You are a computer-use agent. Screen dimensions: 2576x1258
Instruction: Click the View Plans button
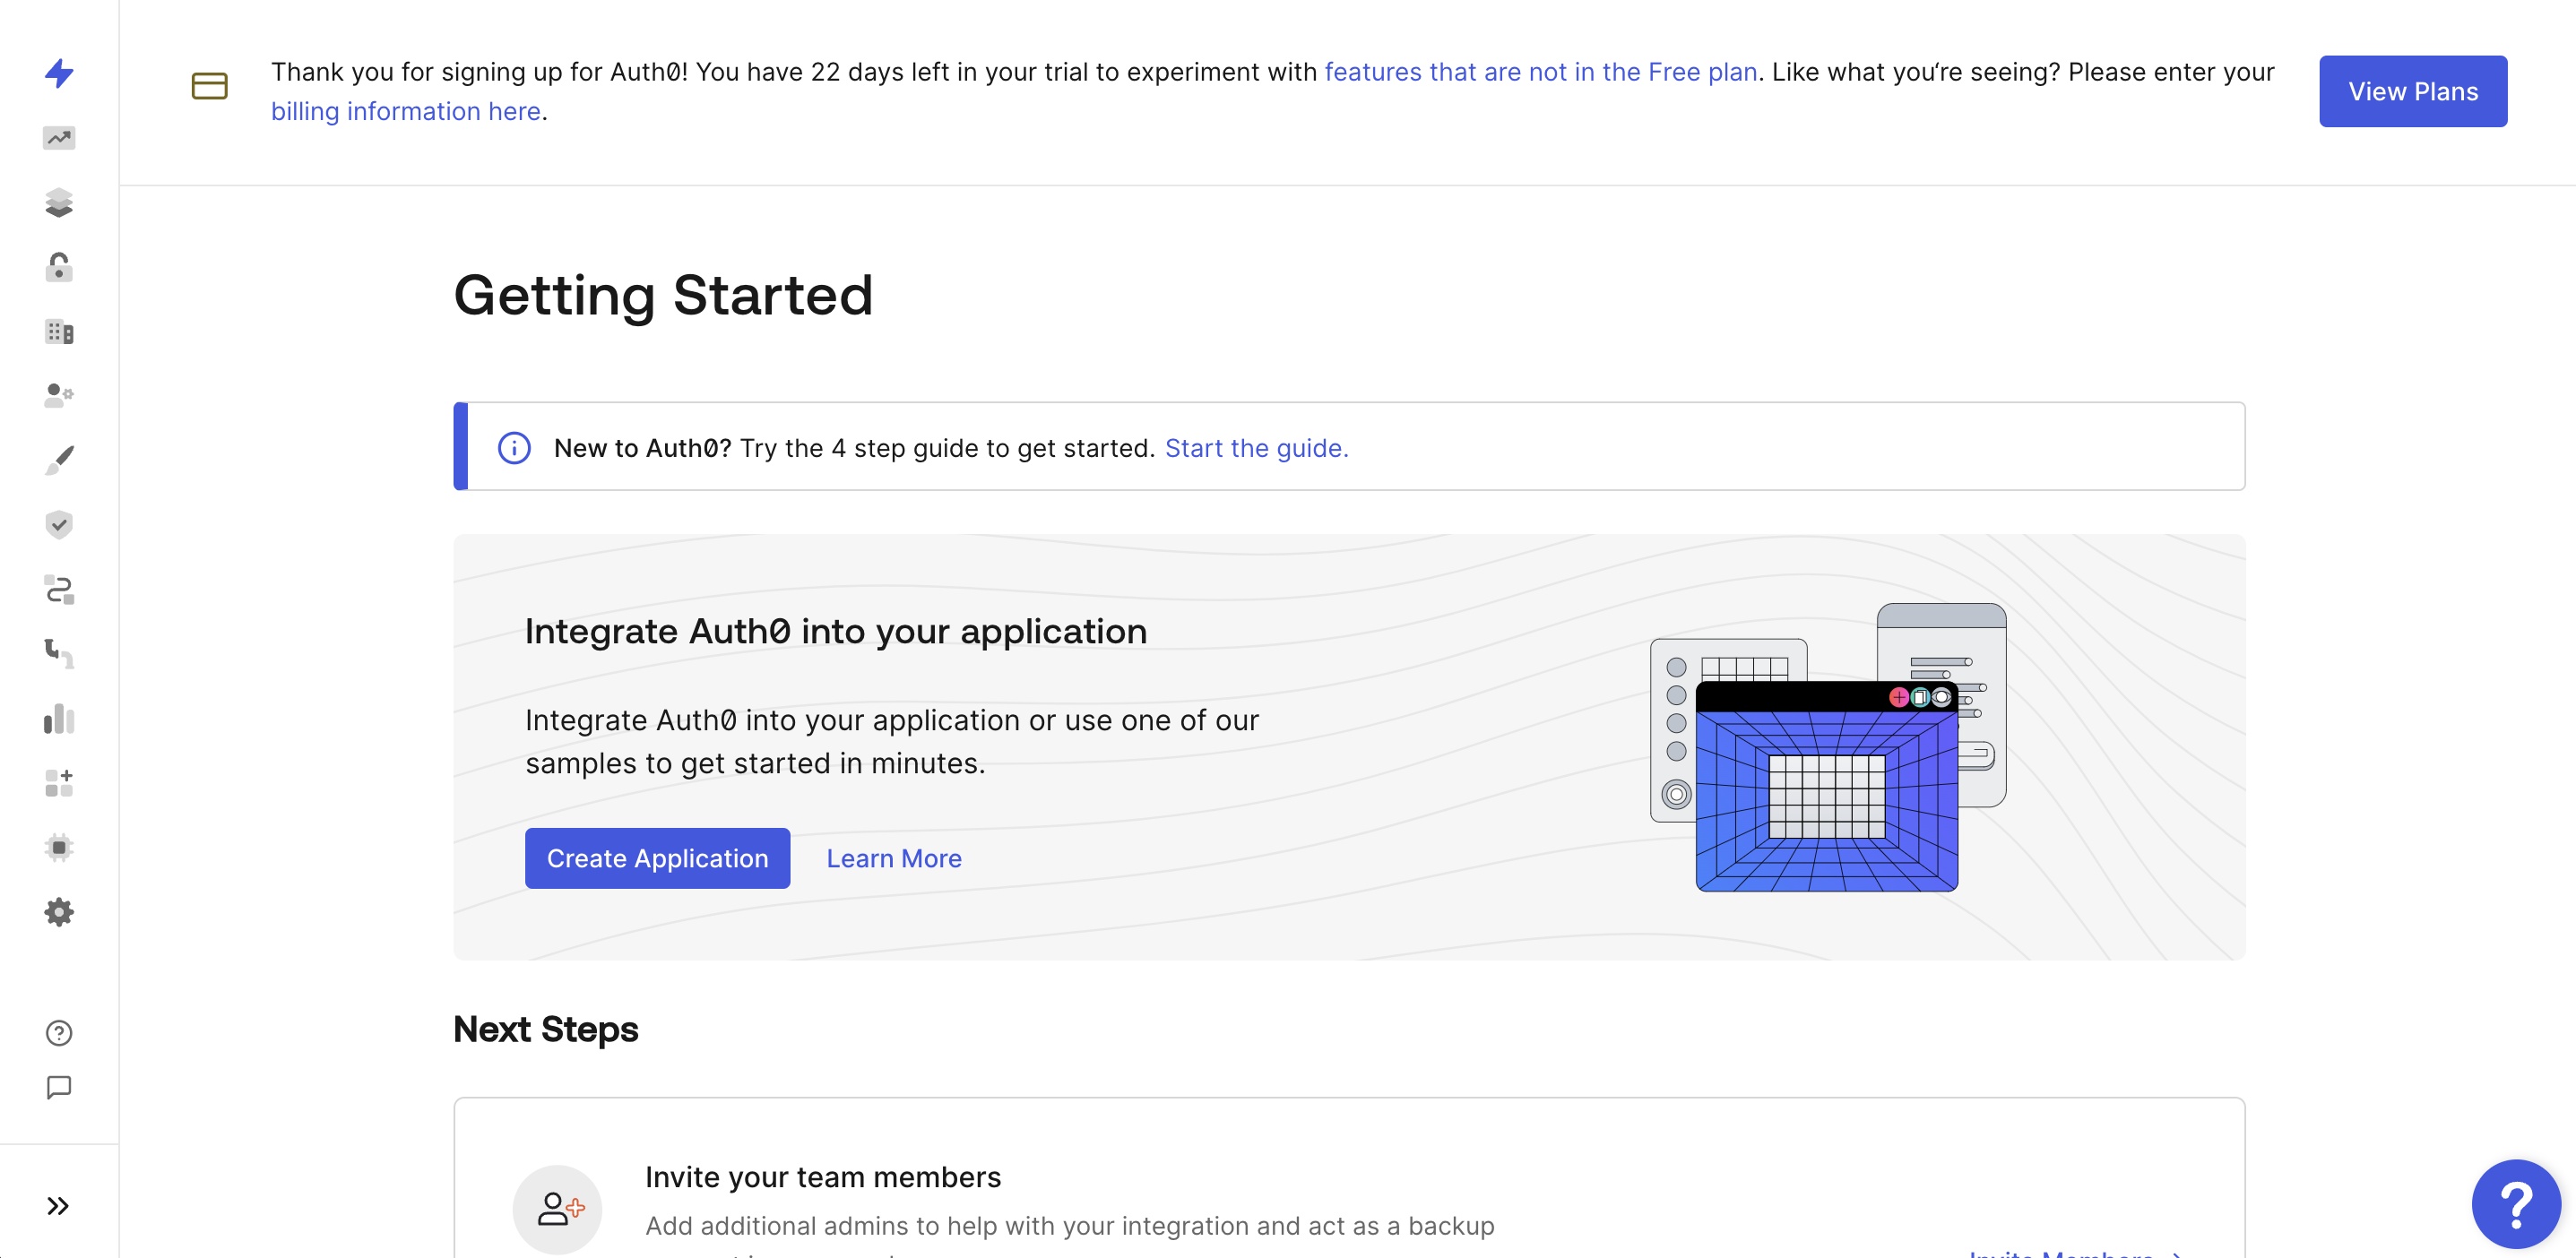(2412, 91)
